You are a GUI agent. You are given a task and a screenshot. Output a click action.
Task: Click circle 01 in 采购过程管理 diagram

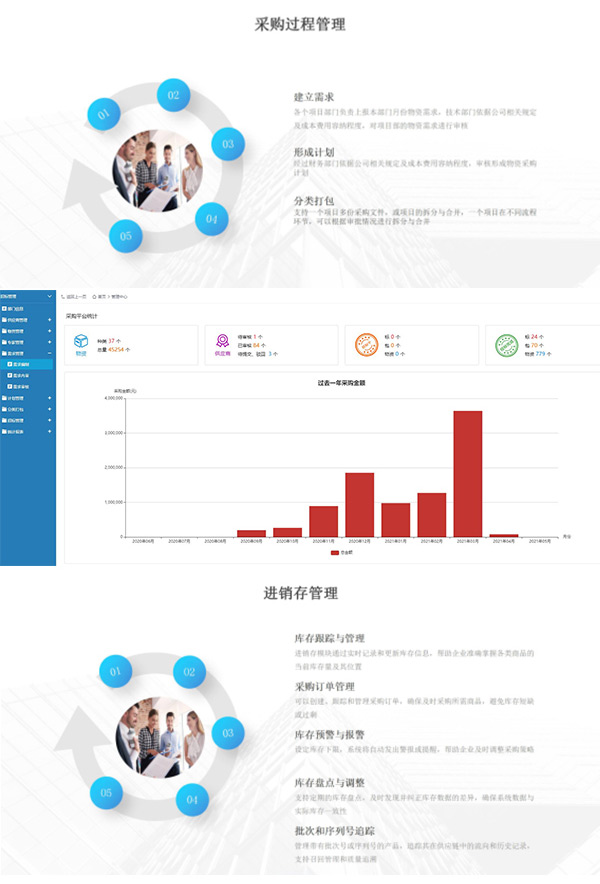click(x=105, y=115)
